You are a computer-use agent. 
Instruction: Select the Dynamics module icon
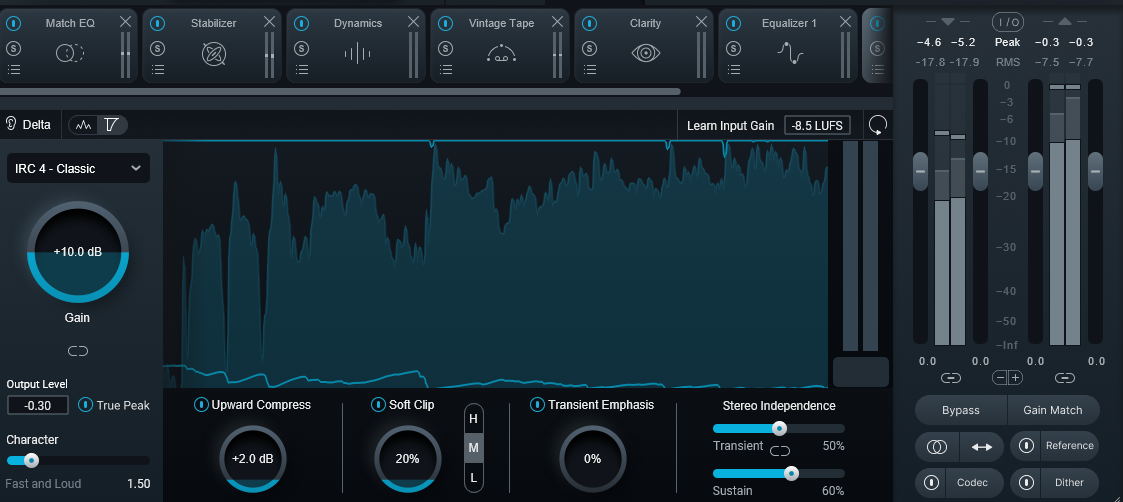357,53
